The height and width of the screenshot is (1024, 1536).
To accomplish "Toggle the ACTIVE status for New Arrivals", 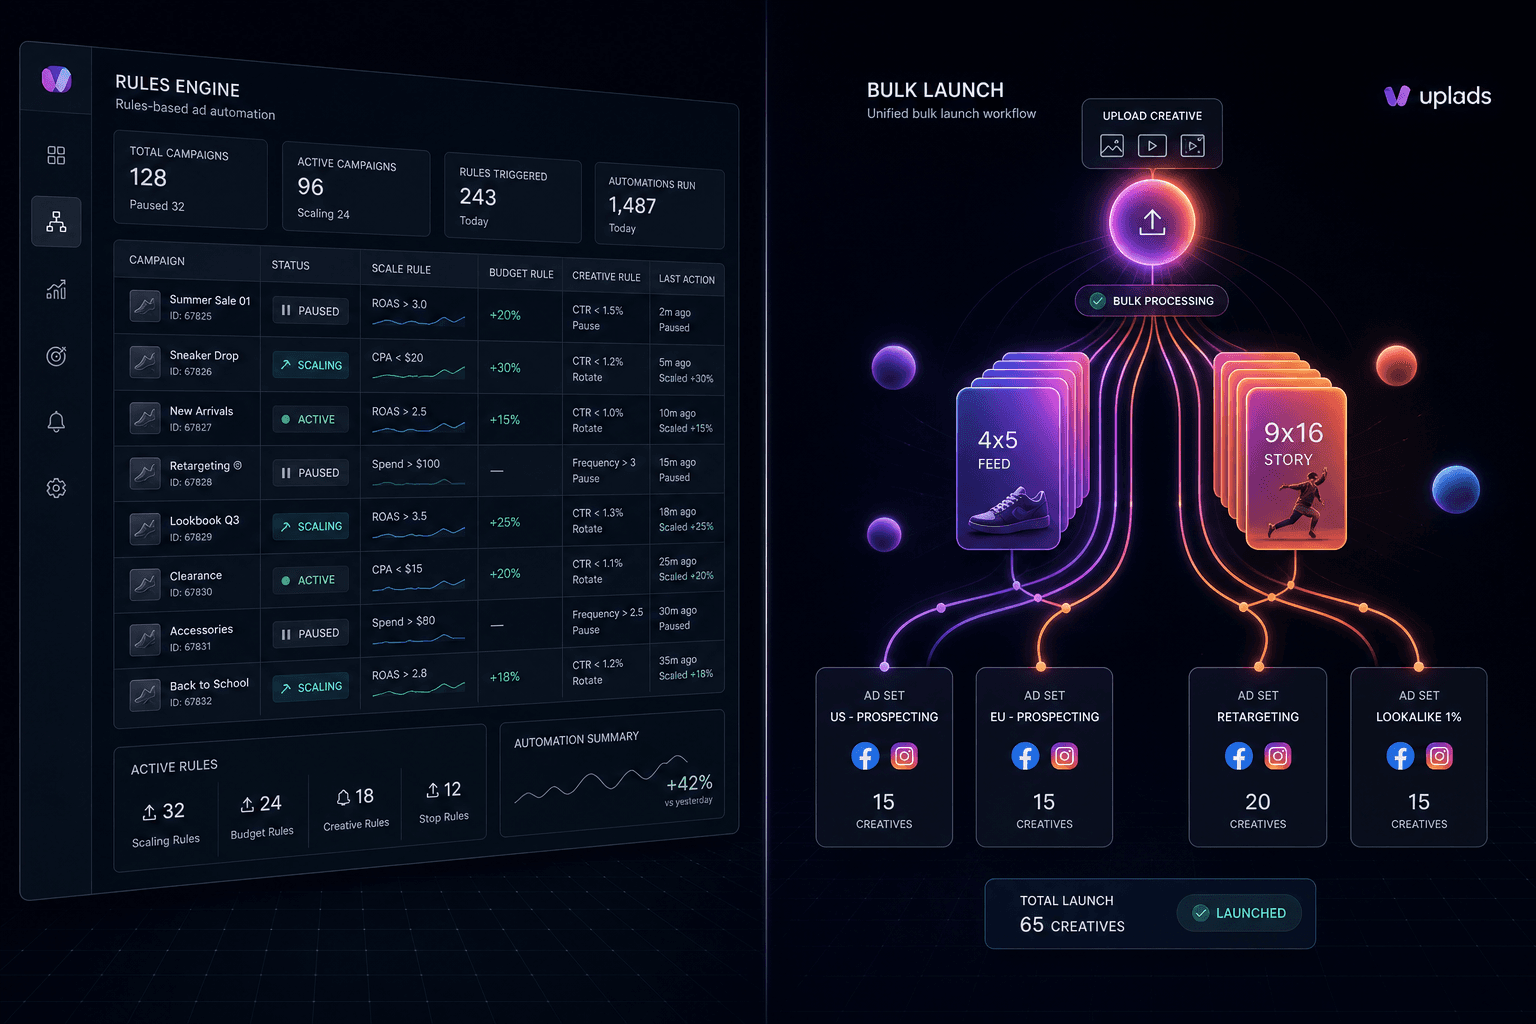I will point(311,419).
